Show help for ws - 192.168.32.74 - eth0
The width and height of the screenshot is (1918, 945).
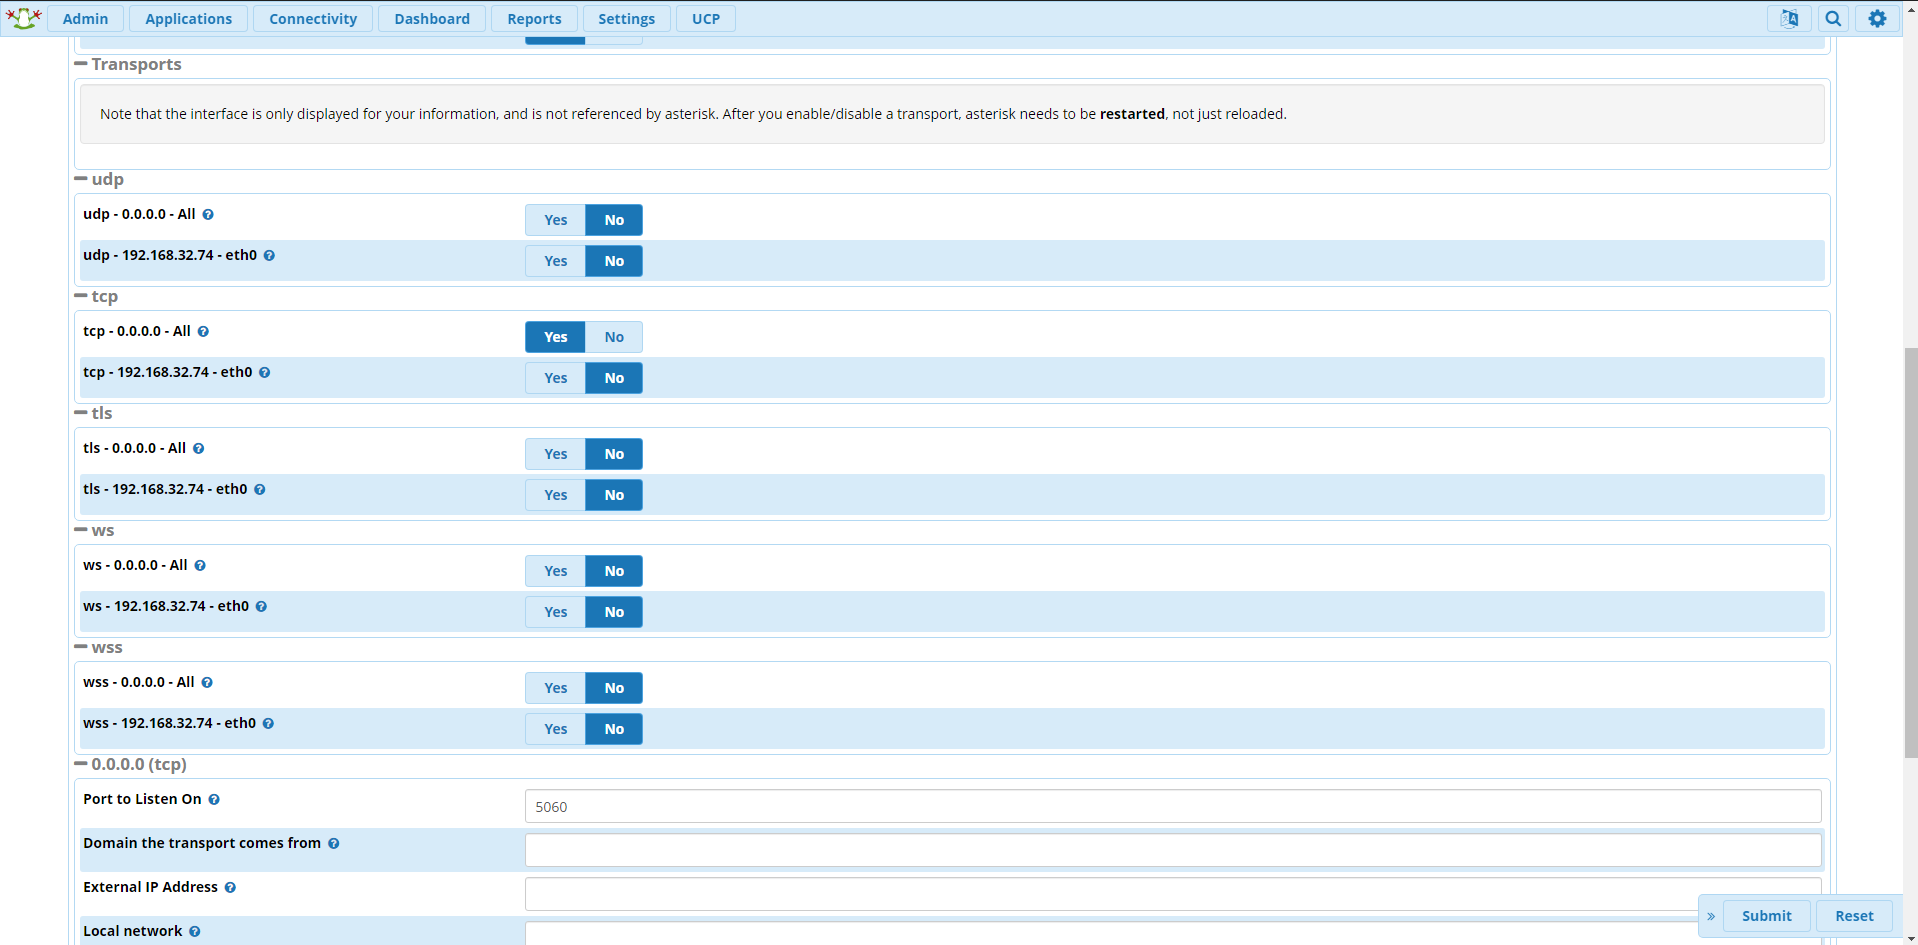[261, 606]
